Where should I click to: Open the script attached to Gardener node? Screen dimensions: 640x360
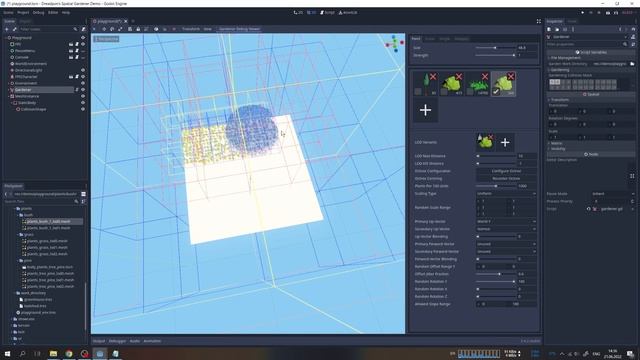77,90
